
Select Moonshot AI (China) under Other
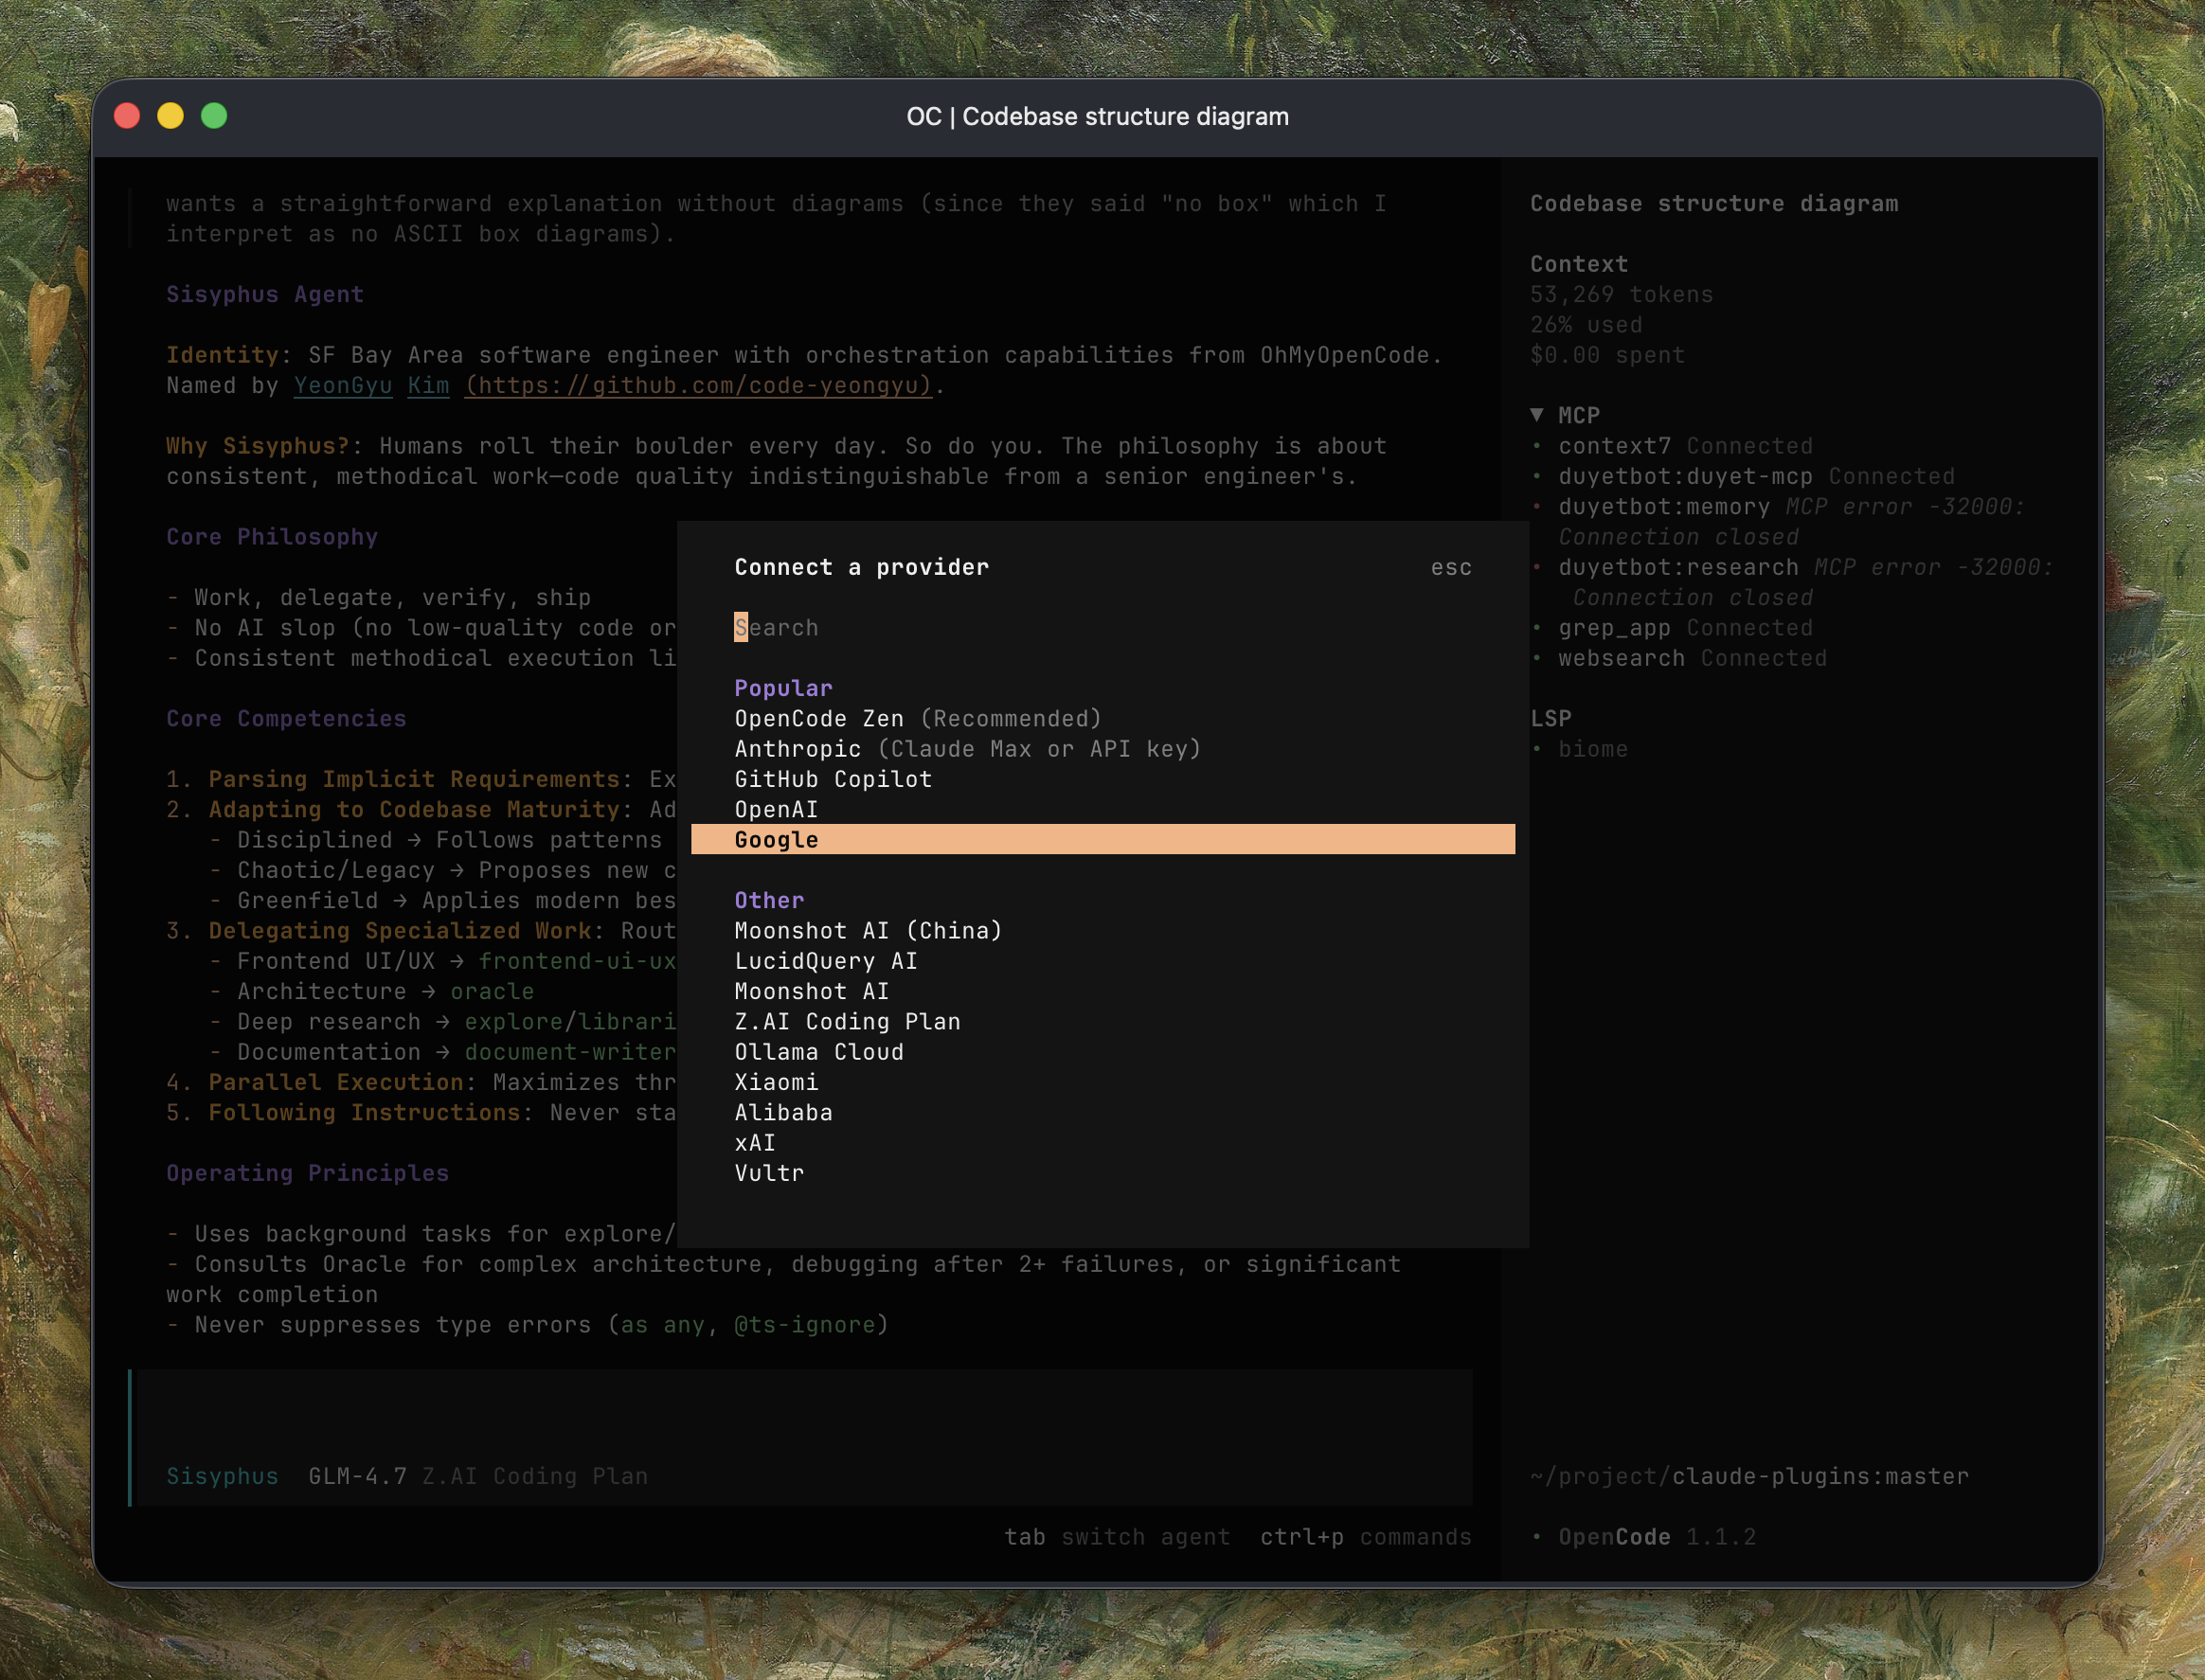pyautogui.click(x=868, y=930)
